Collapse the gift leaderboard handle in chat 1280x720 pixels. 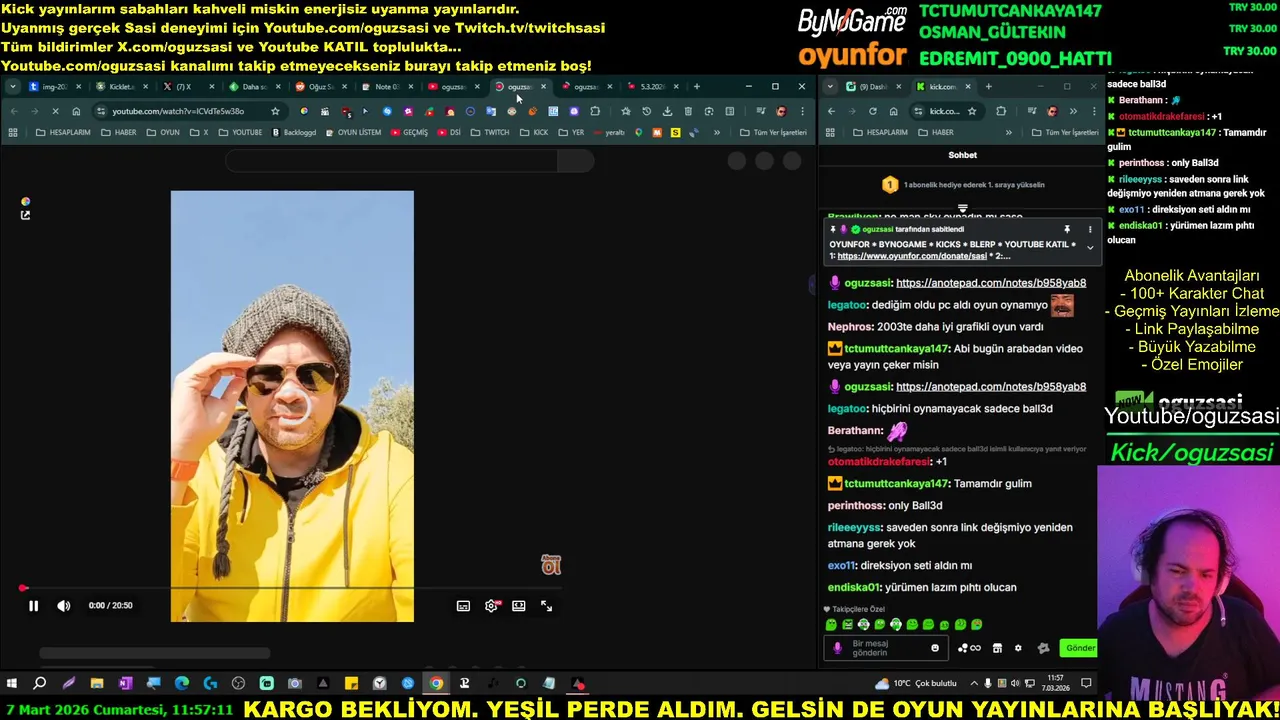click(x=963, y=208)
